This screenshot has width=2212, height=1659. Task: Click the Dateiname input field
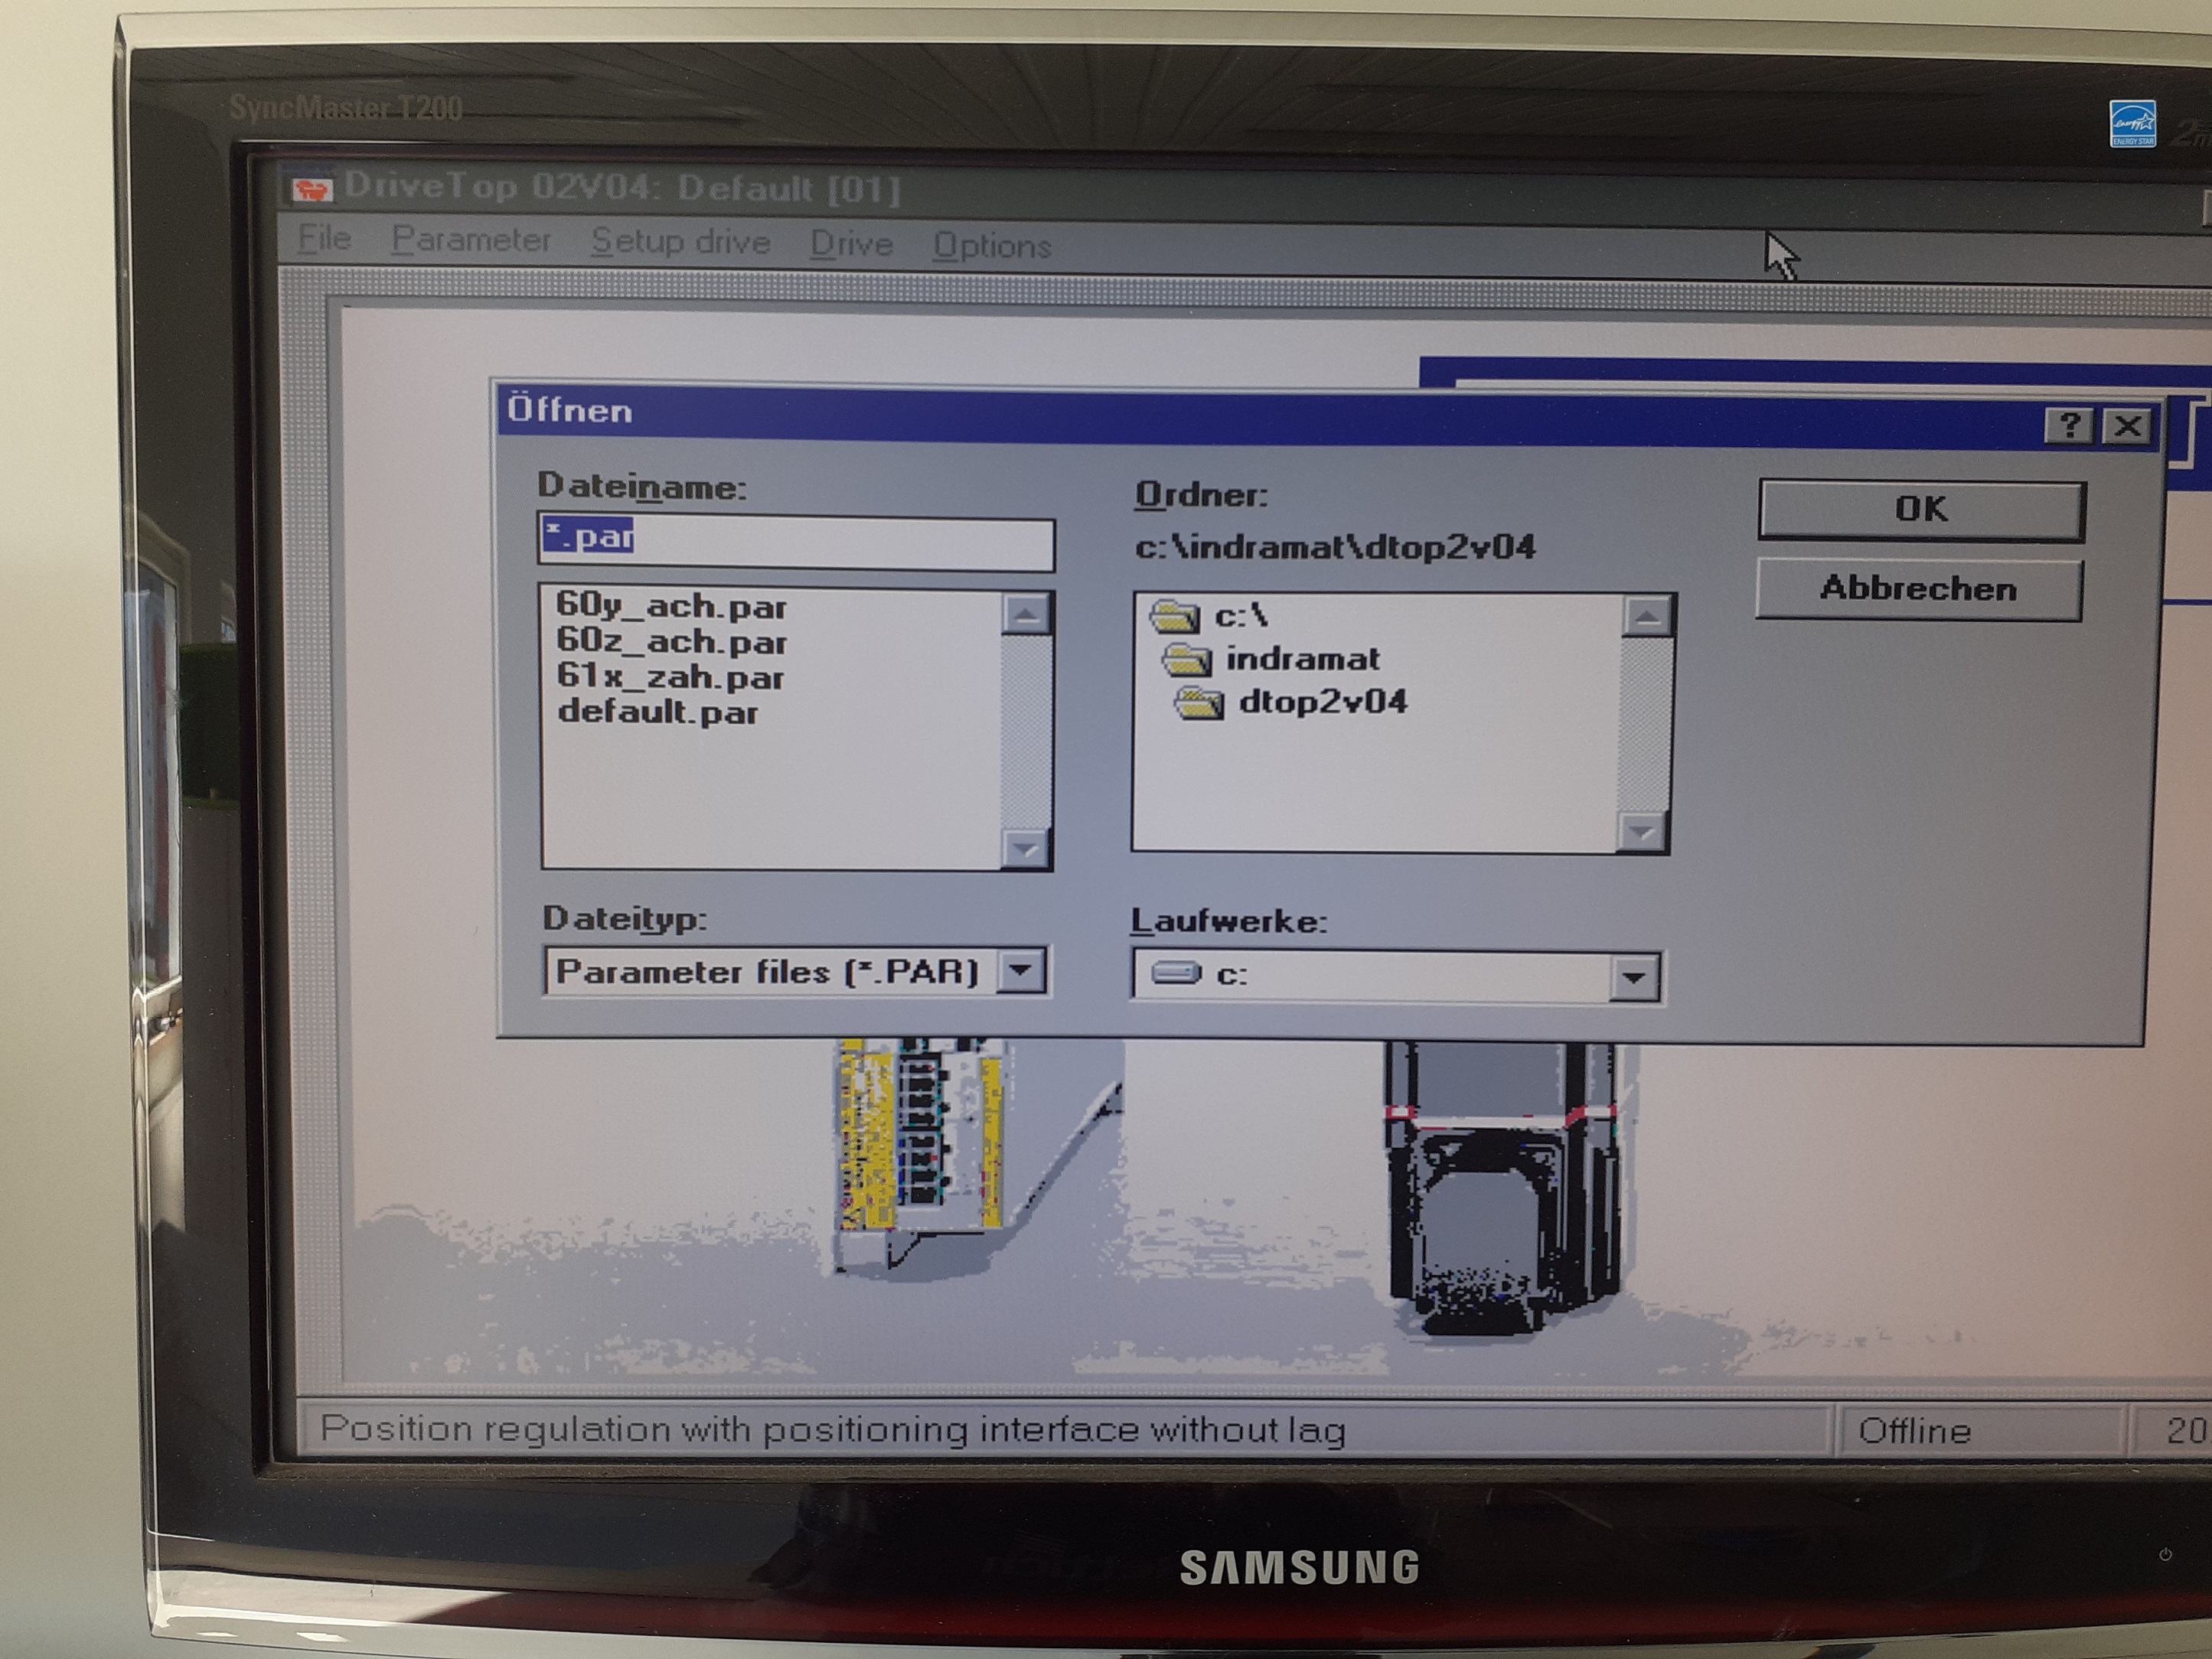[796, 543]
